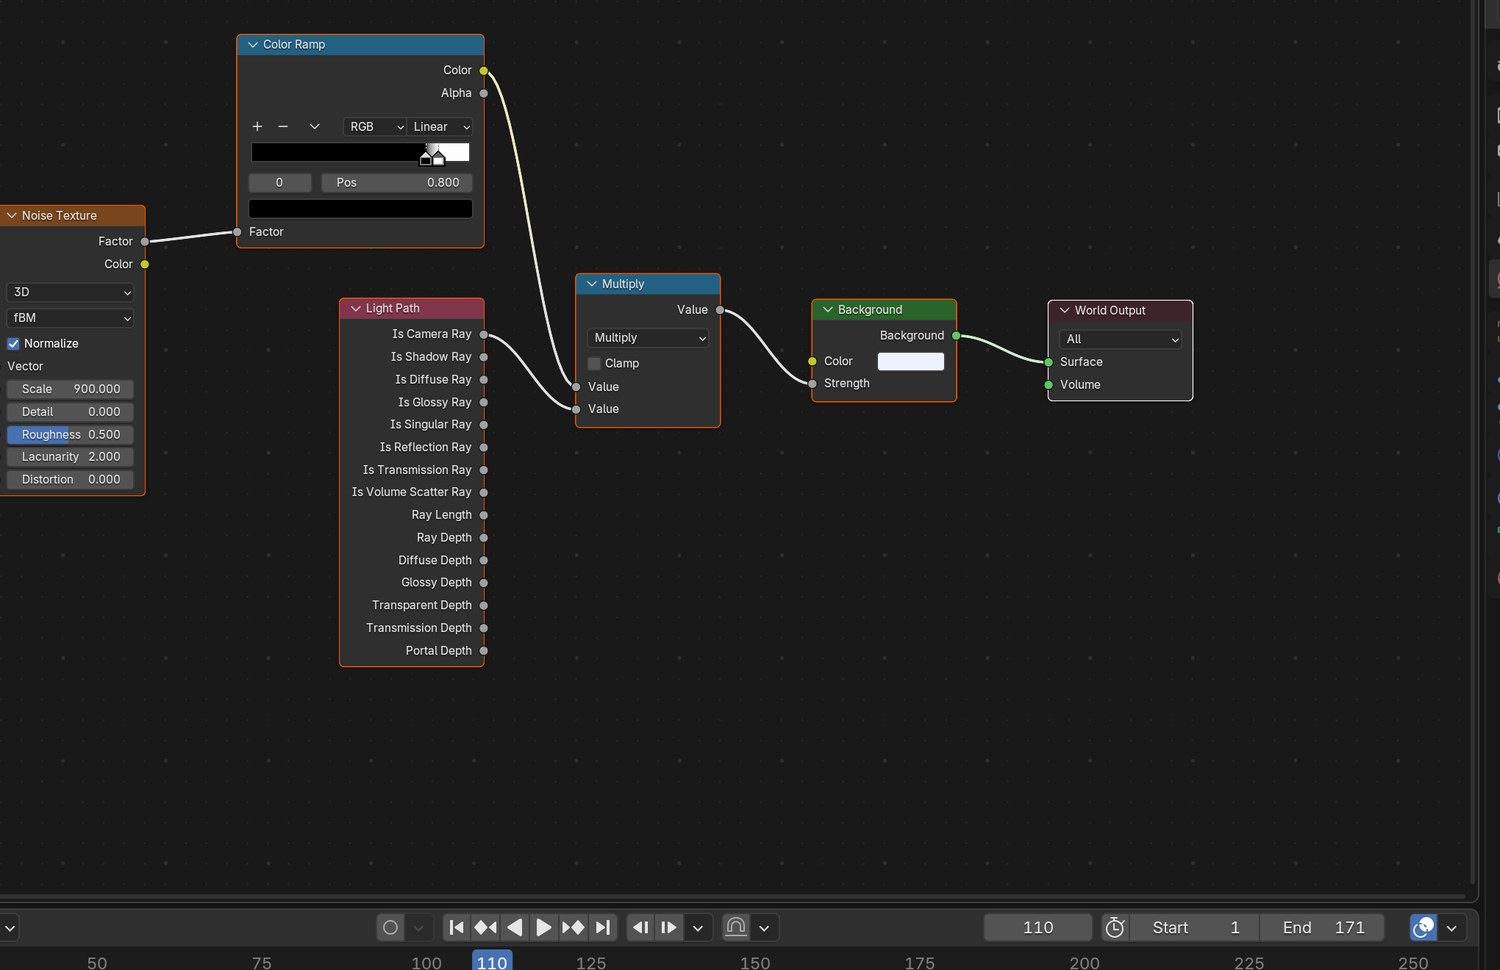Screen dimensions: 1500x970
Task: Play the animation forward
Action: pyautogui.click(x=543, y=927)
